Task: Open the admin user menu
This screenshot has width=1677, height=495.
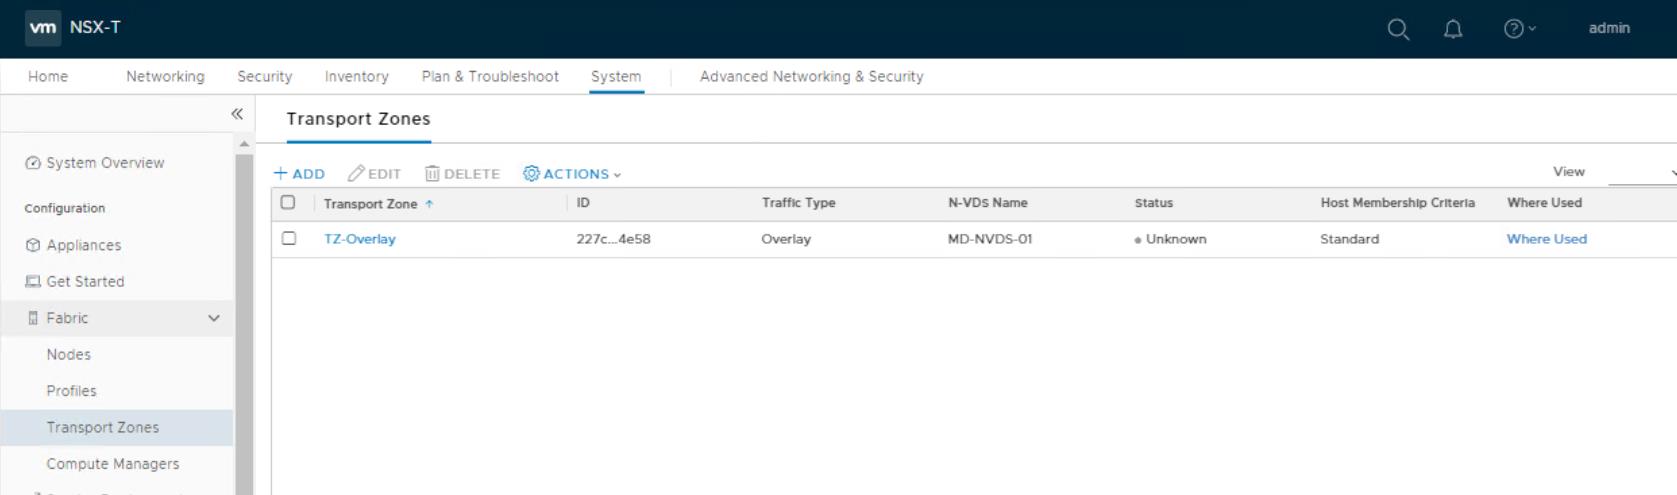Action: 1609,28
